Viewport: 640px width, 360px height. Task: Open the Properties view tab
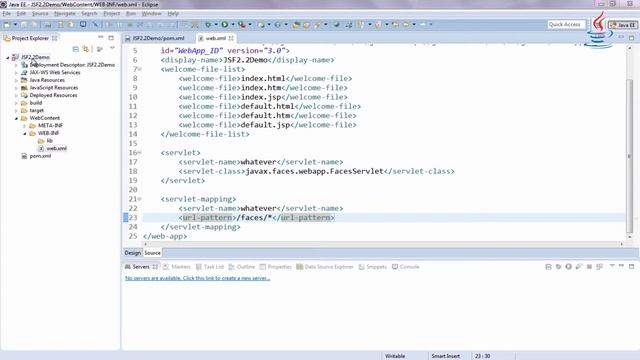click(276, 267)
